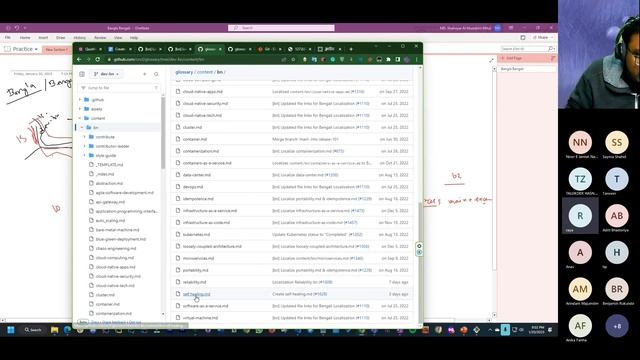Click the side extension settings gear at page edge

click(x=419, y=246)
